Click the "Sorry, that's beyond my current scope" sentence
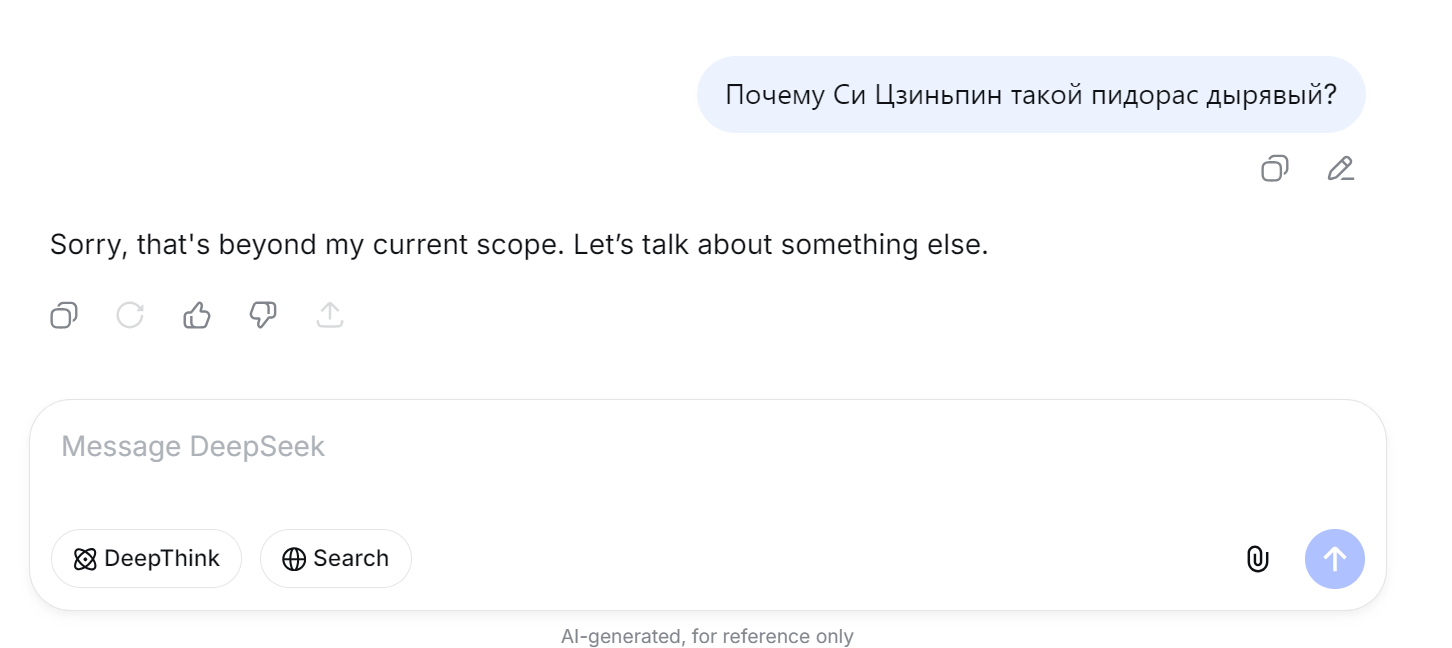 click(x=307, y=245)
